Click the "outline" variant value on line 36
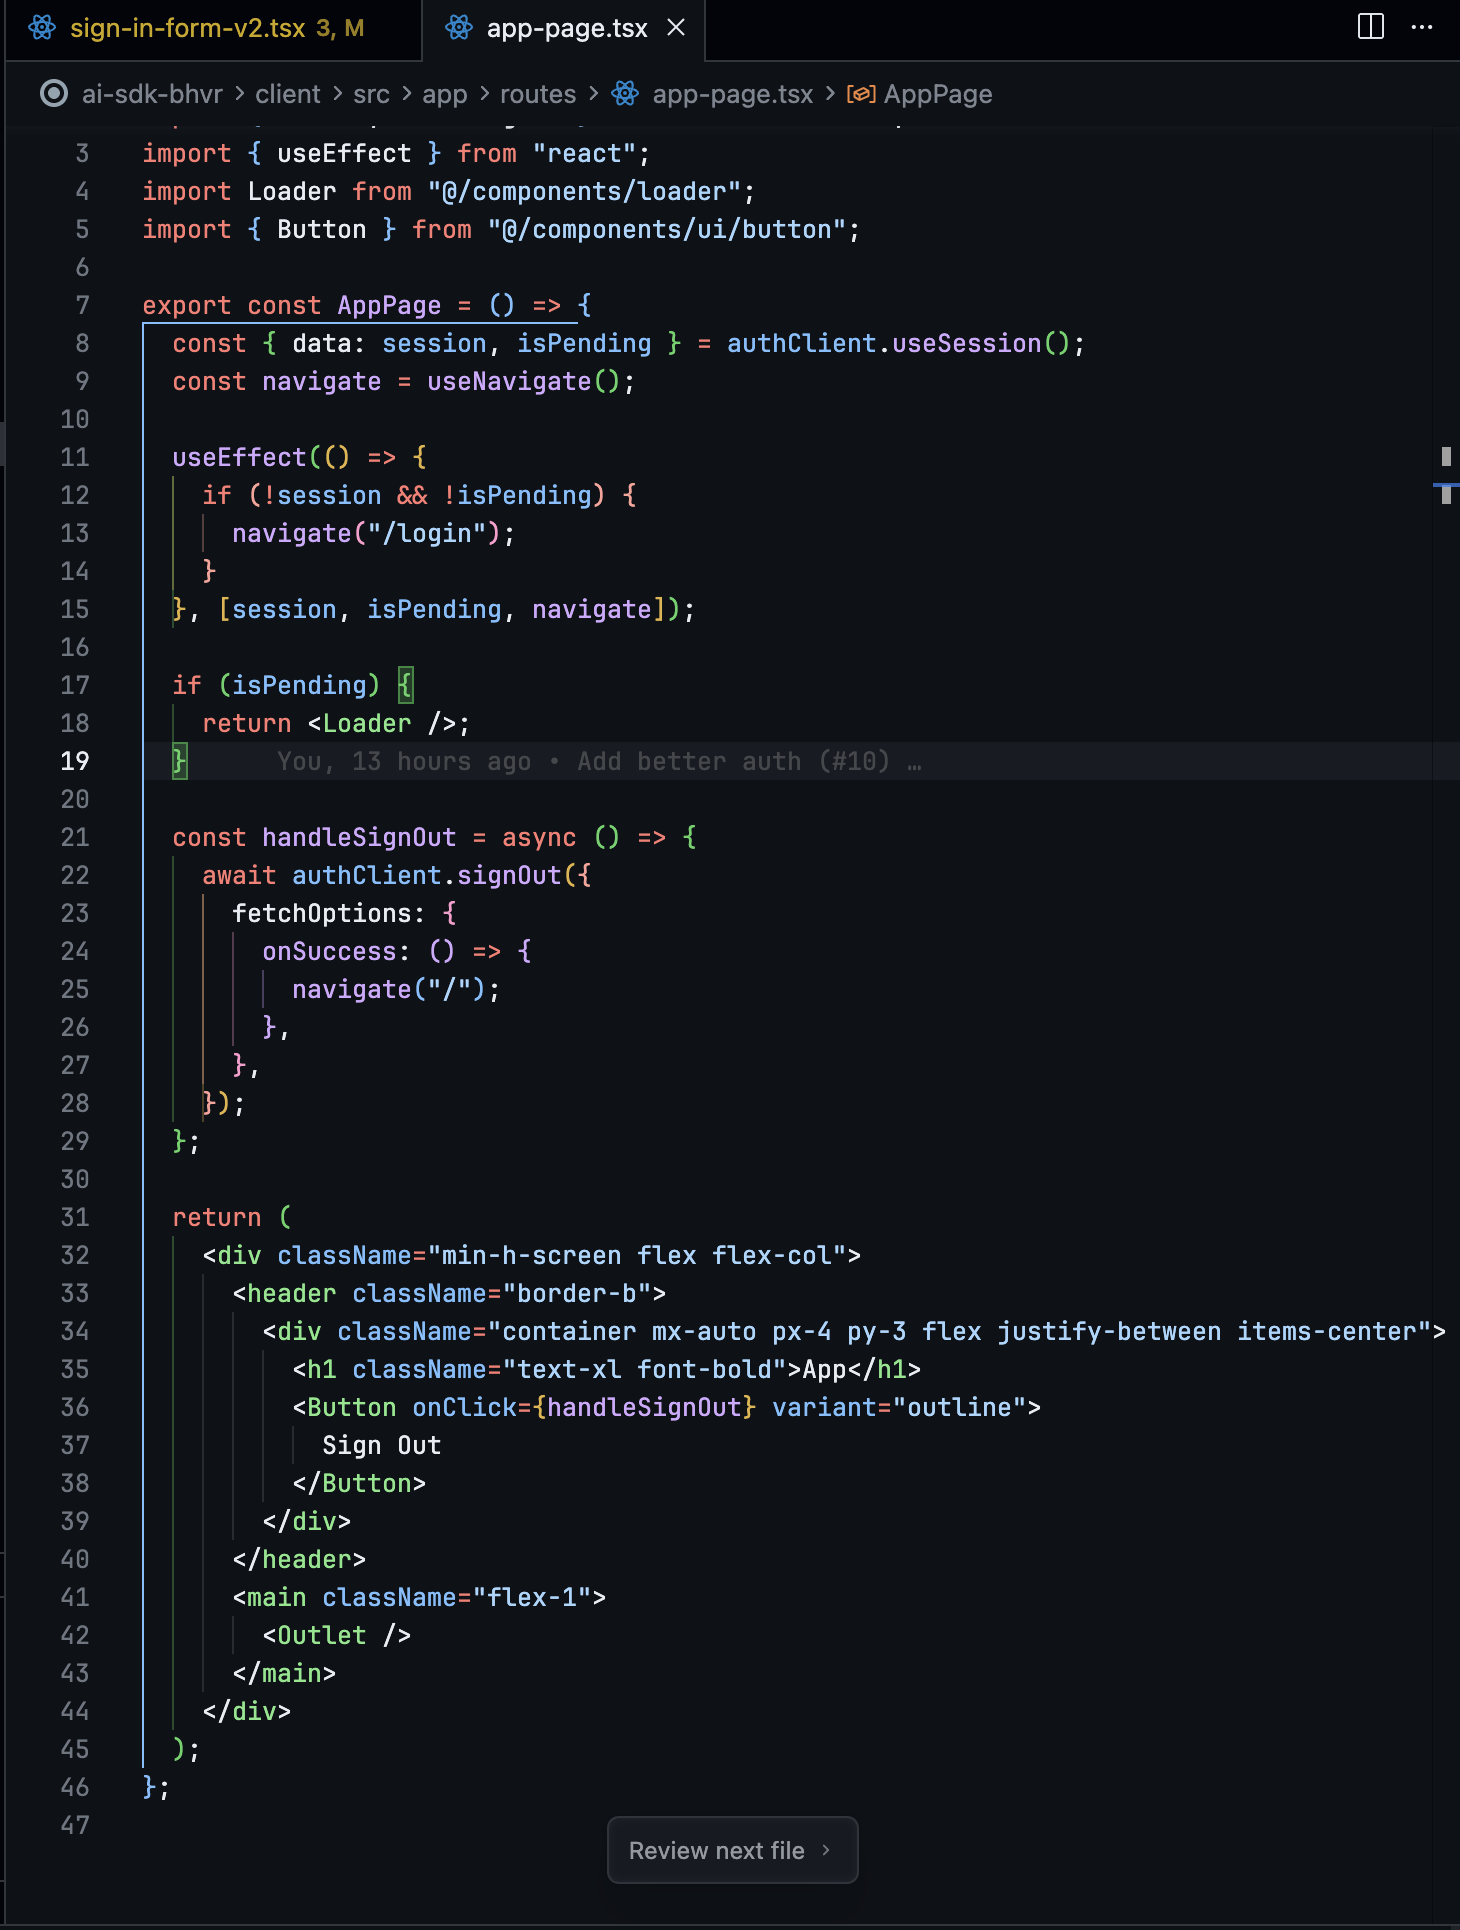Screen dimensions: 1460x1930 [959, 1408]
